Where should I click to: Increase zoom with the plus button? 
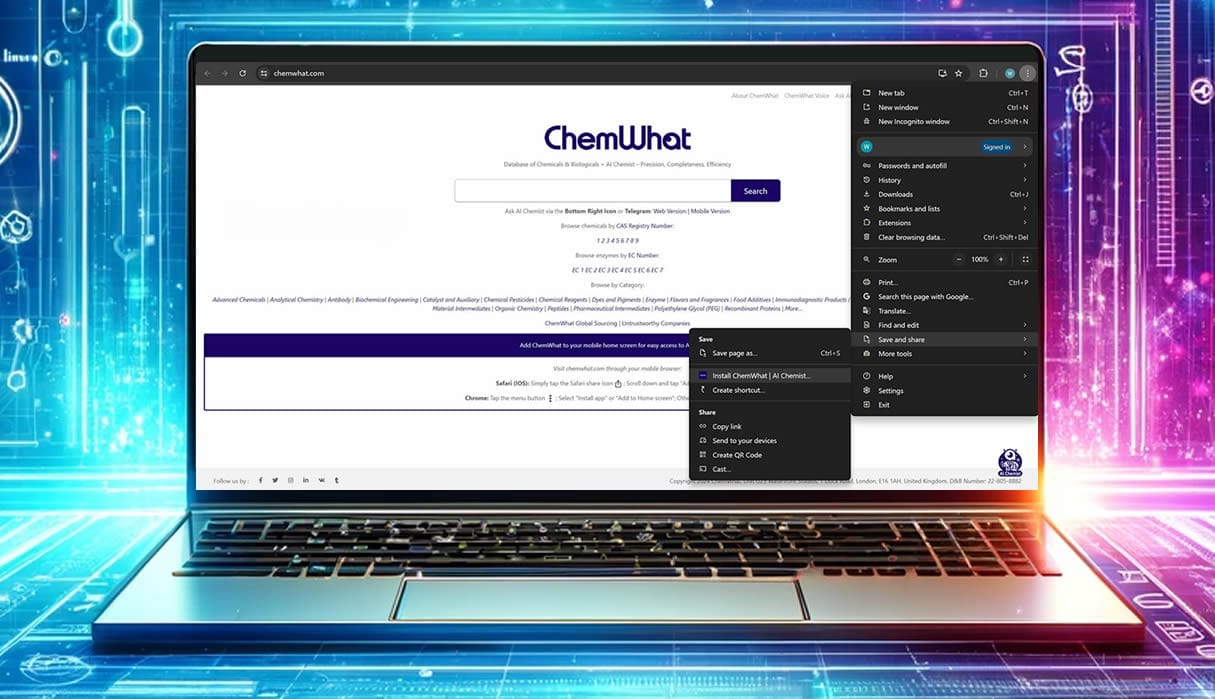click(1001, 259)
